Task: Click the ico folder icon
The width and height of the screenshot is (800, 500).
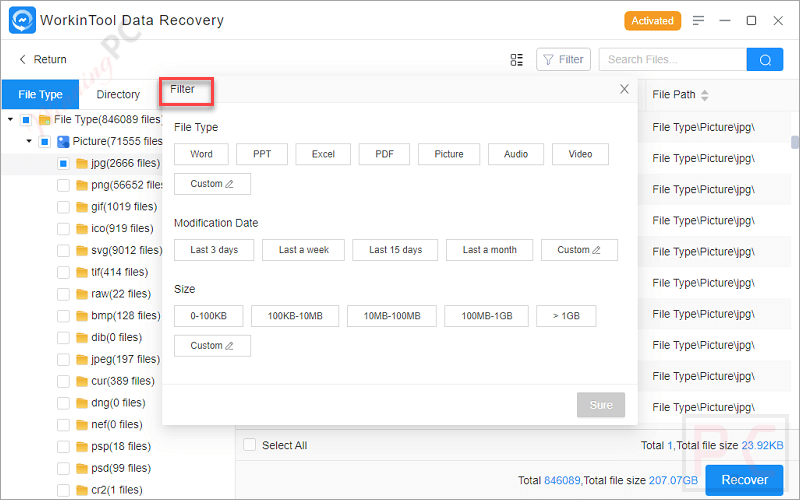Action: click(x=82, y=229)
